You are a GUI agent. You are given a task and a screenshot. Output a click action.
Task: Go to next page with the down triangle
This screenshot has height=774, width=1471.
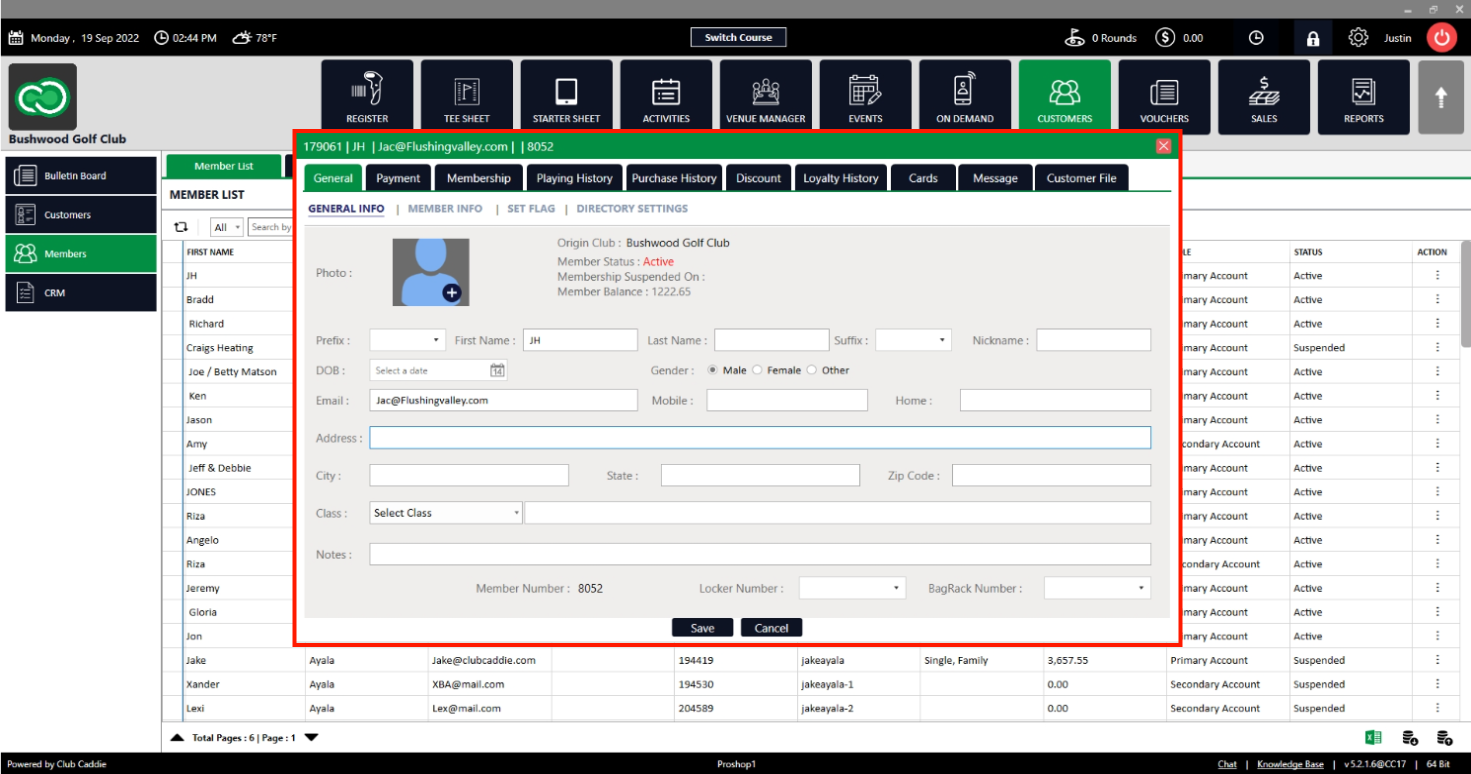click(311, 738)
